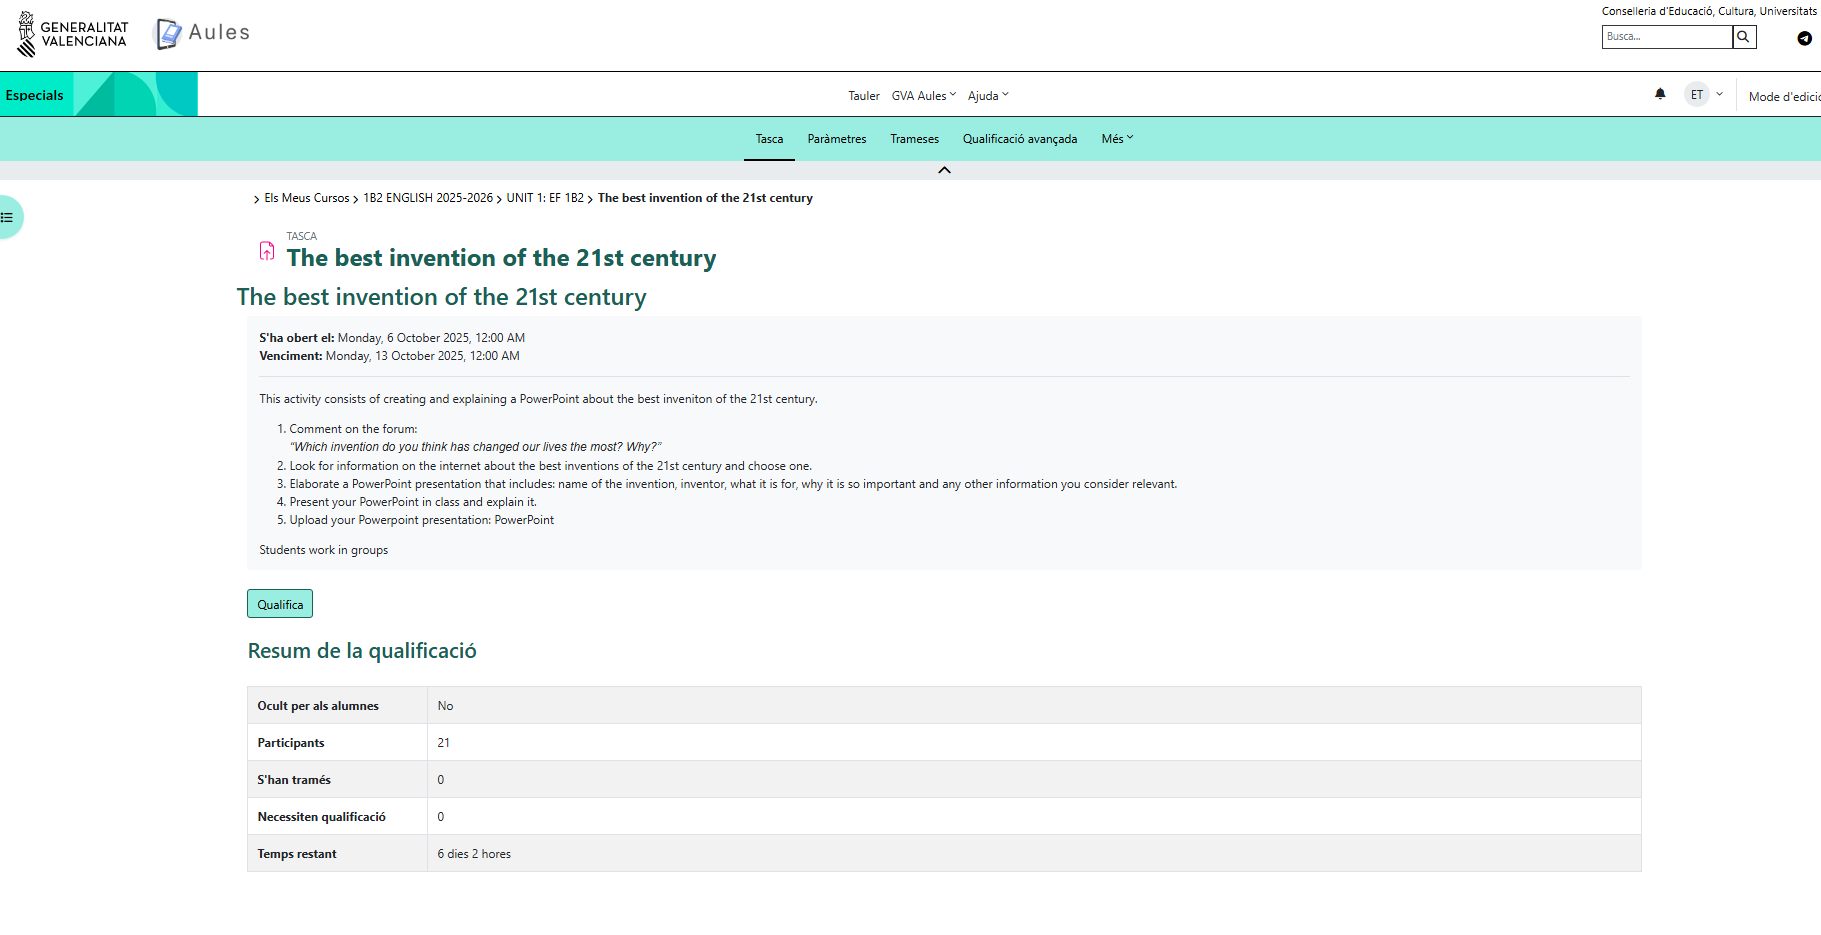Open the user menu chevron next to ET

[x=1720, y=95]
